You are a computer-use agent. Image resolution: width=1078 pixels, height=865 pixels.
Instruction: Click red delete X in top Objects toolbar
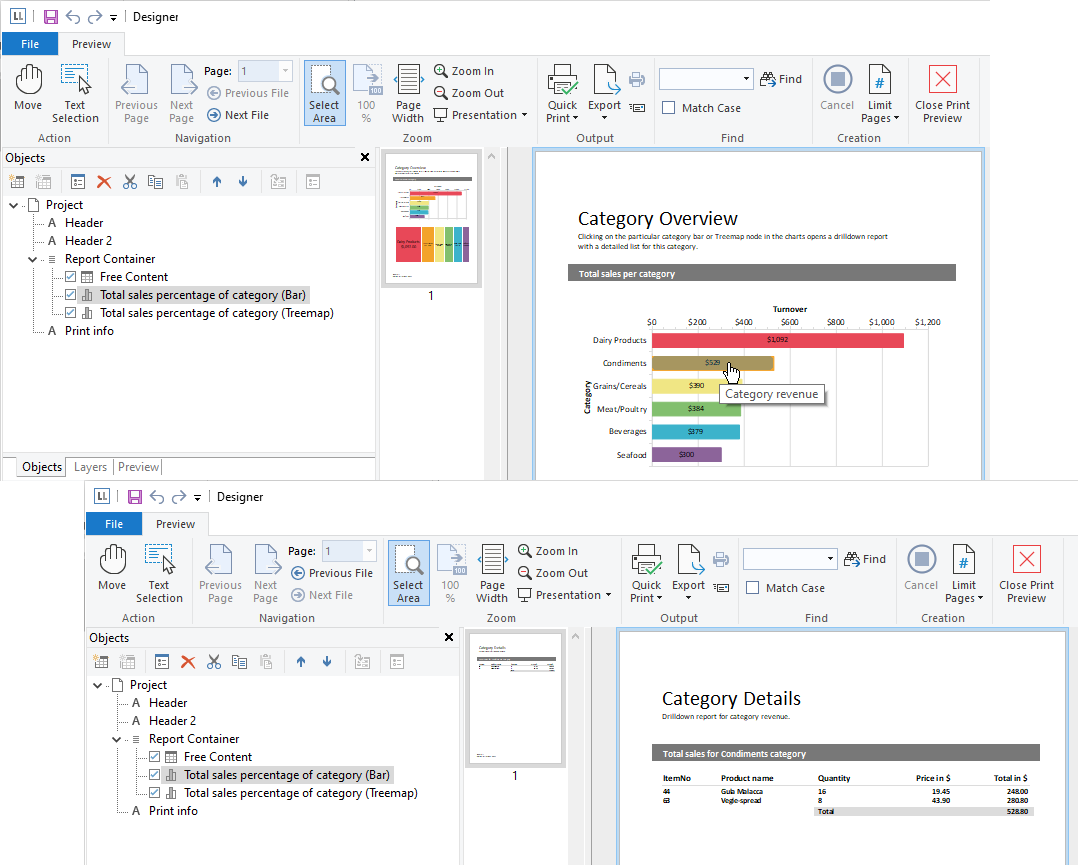click(104, 182)
